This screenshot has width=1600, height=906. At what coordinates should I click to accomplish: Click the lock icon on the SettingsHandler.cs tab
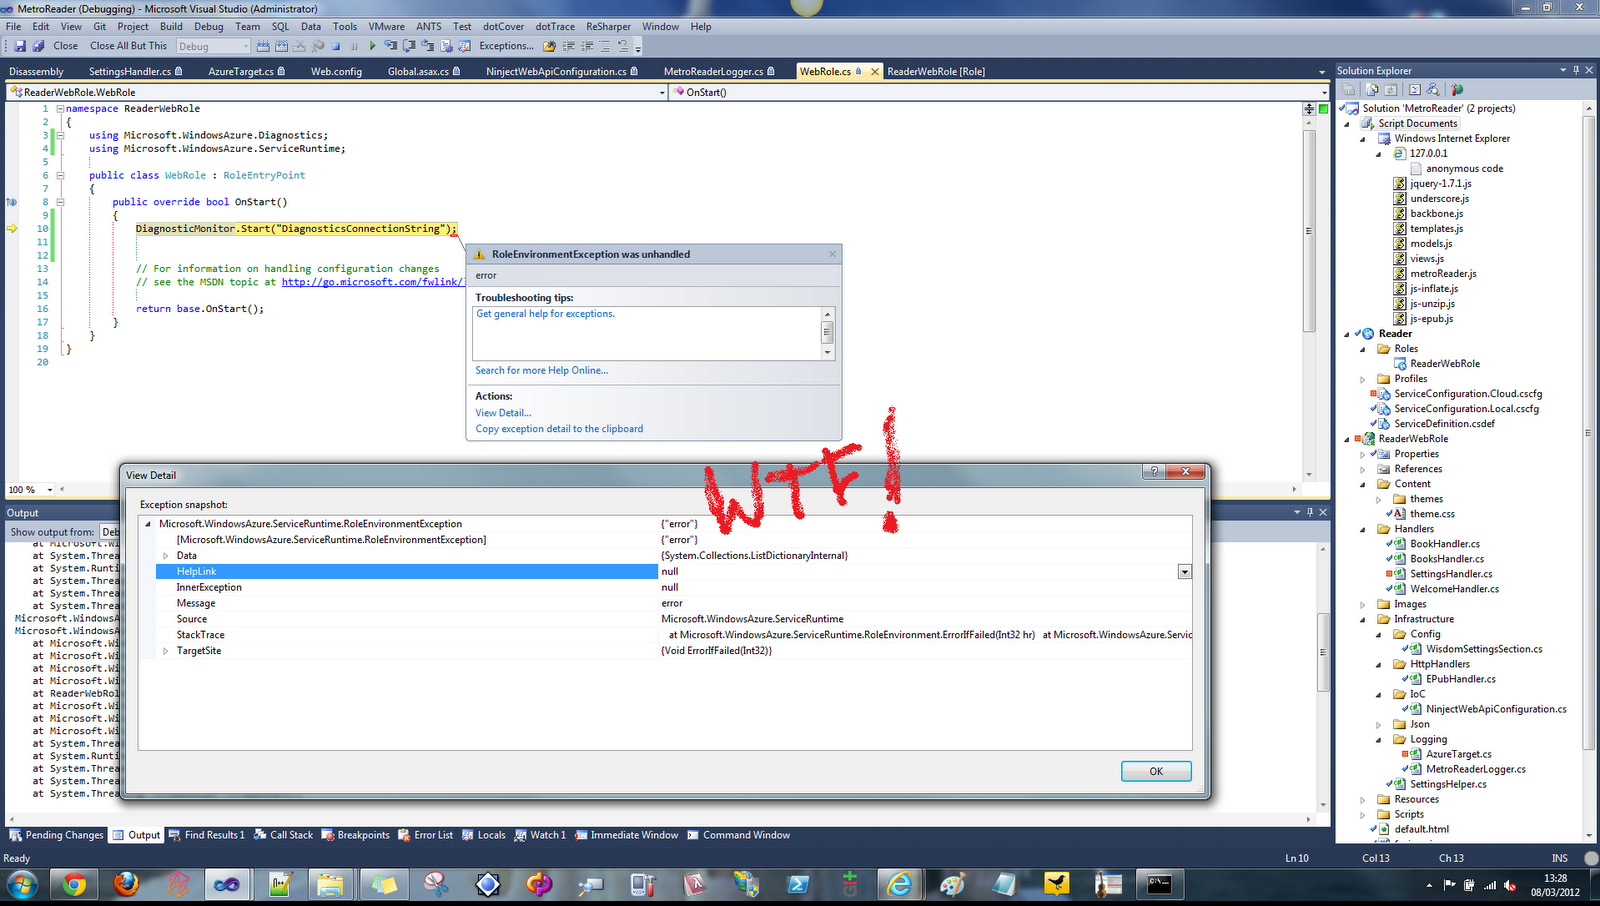point(179,71)
